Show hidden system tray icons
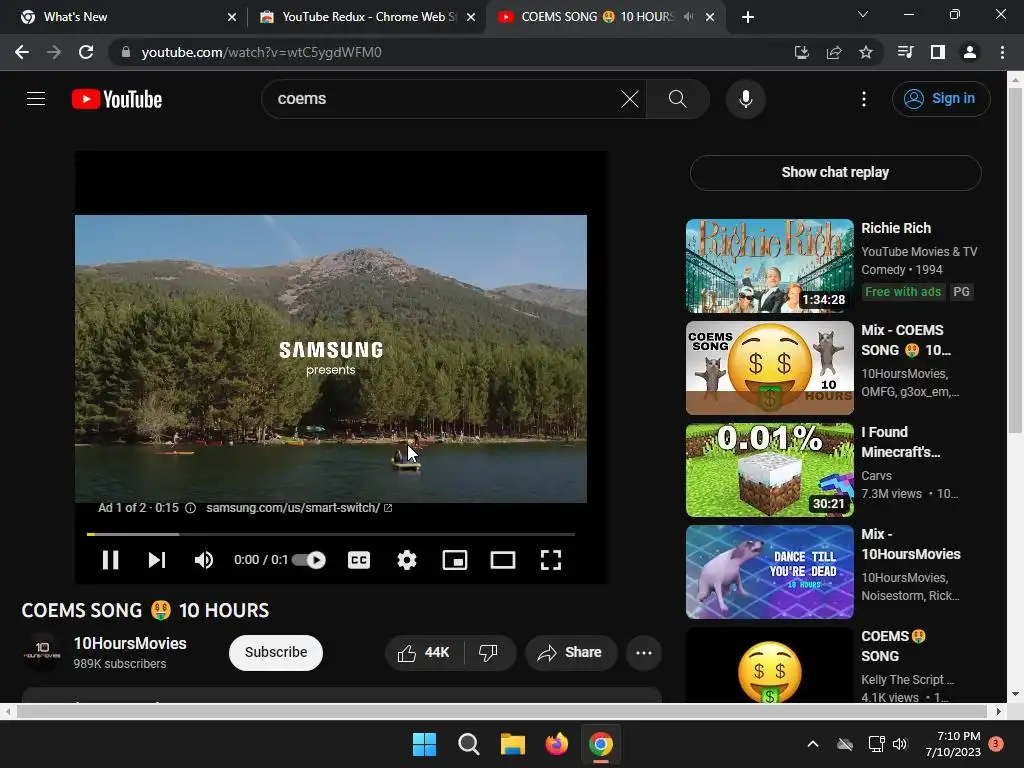This screenshot has height=768, width=1024. point(813,744)
